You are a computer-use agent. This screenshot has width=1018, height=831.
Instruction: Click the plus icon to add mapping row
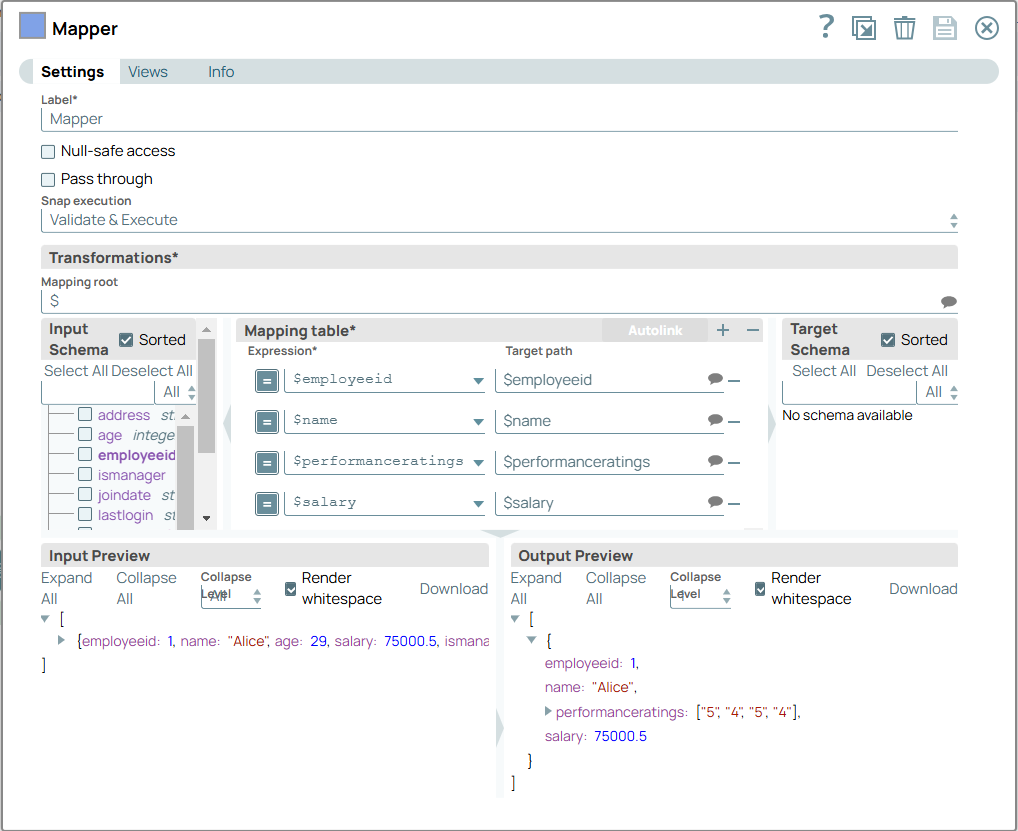723,330
